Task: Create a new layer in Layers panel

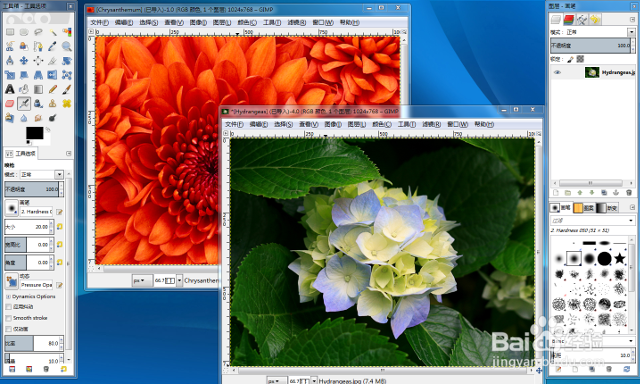Action: [x=556, y=193]
